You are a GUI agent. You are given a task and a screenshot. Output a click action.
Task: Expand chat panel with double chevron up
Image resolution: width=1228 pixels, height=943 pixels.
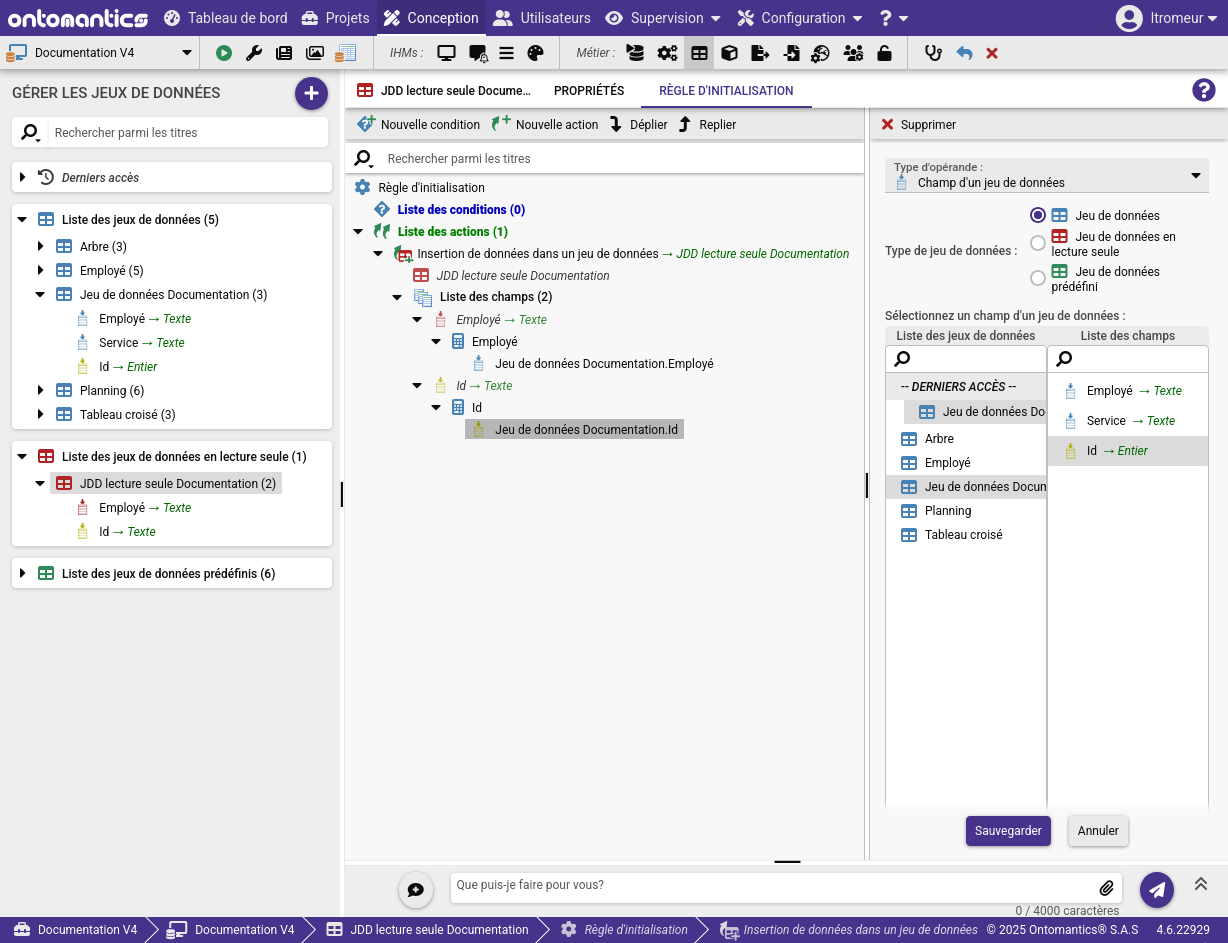(1201, 884)
